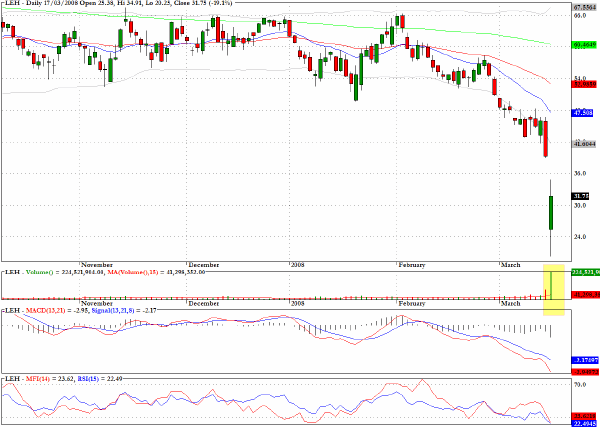Image resolution: width=600 pixels, height=427 pixels.
Task: Click the red 52.9859 moving average tag
Action: coord(584,85)
